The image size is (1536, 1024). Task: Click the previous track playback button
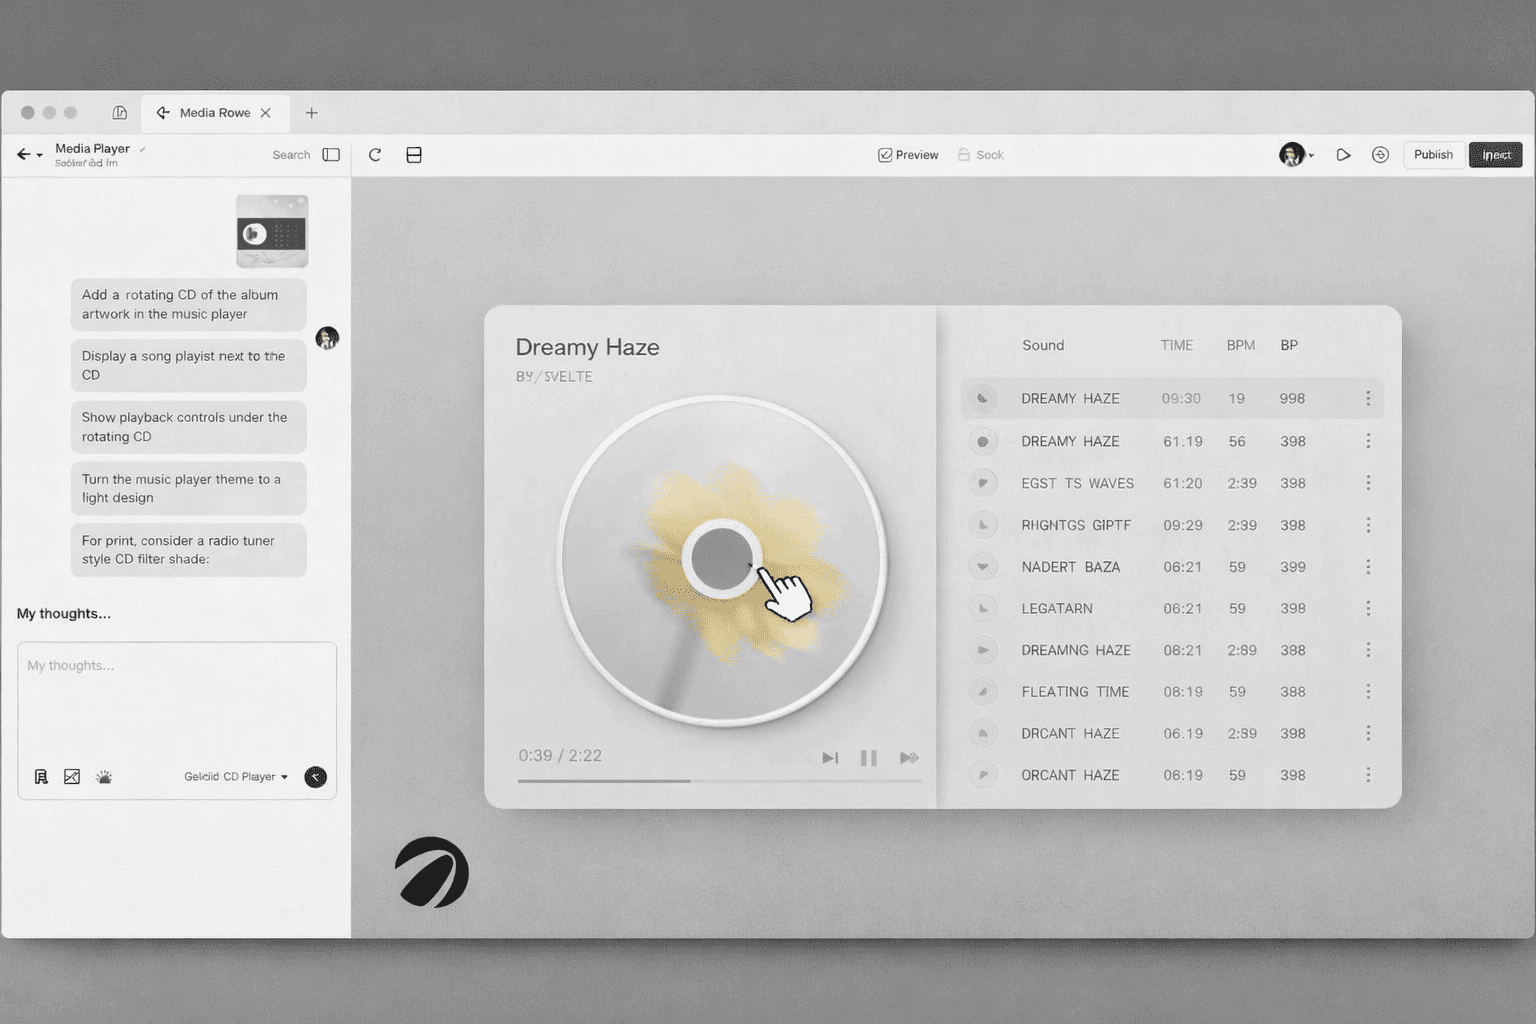830,758
